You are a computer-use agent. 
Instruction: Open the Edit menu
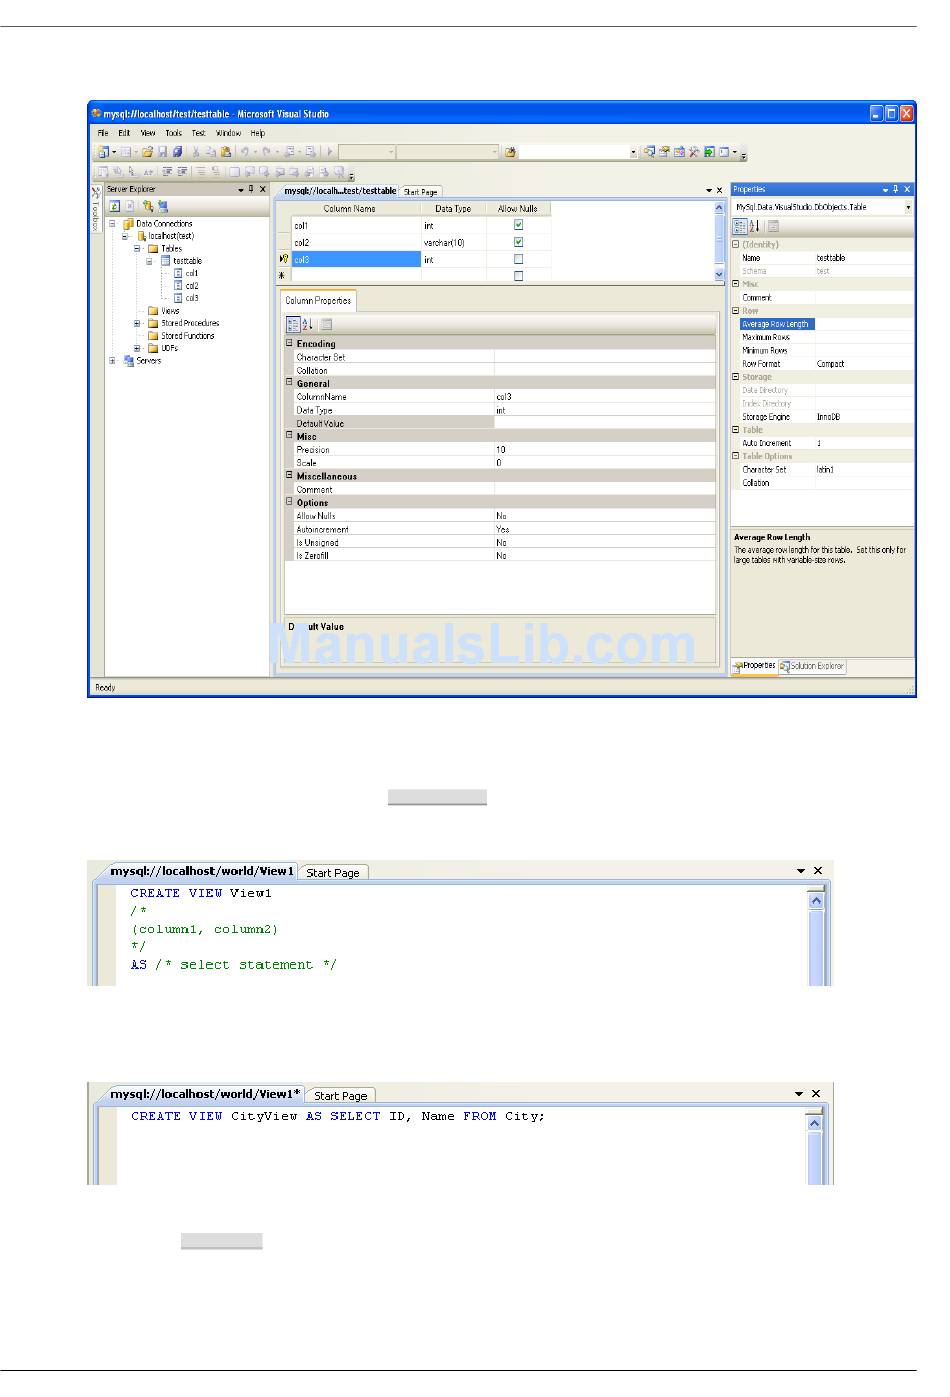[124, 133]
